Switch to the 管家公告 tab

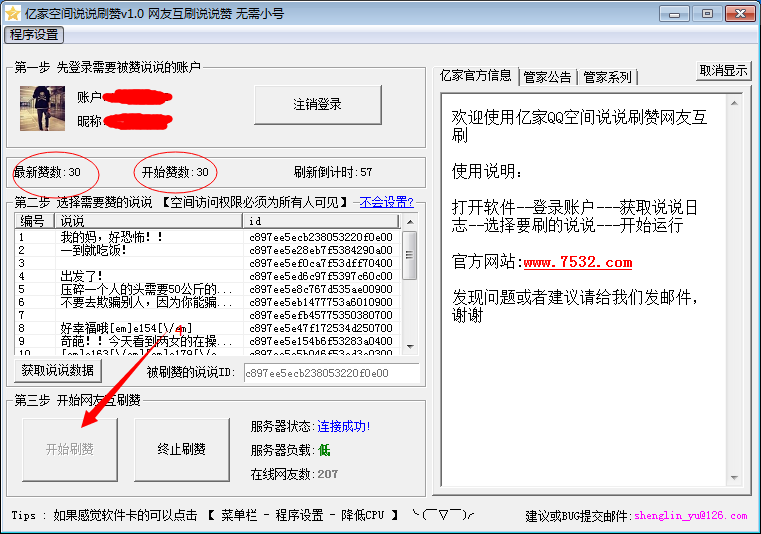pyautogui.click(x=547, y=77)
